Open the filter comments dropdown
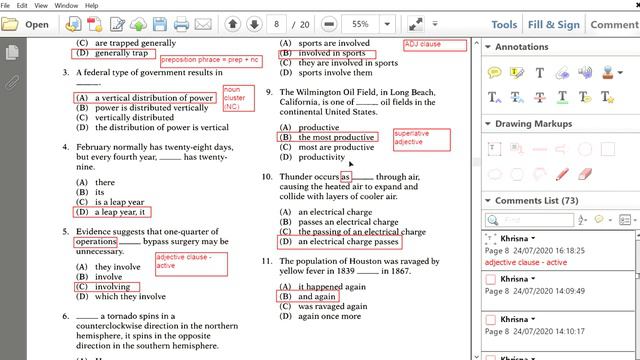This screenshot has width=640, height=360. [x=602, y=220]
